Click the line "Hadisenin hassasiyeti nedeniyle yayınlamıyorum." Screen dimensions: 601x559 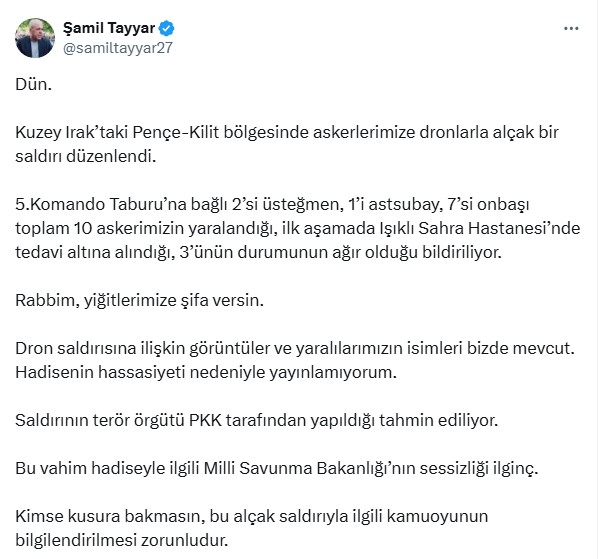[205, 371]
